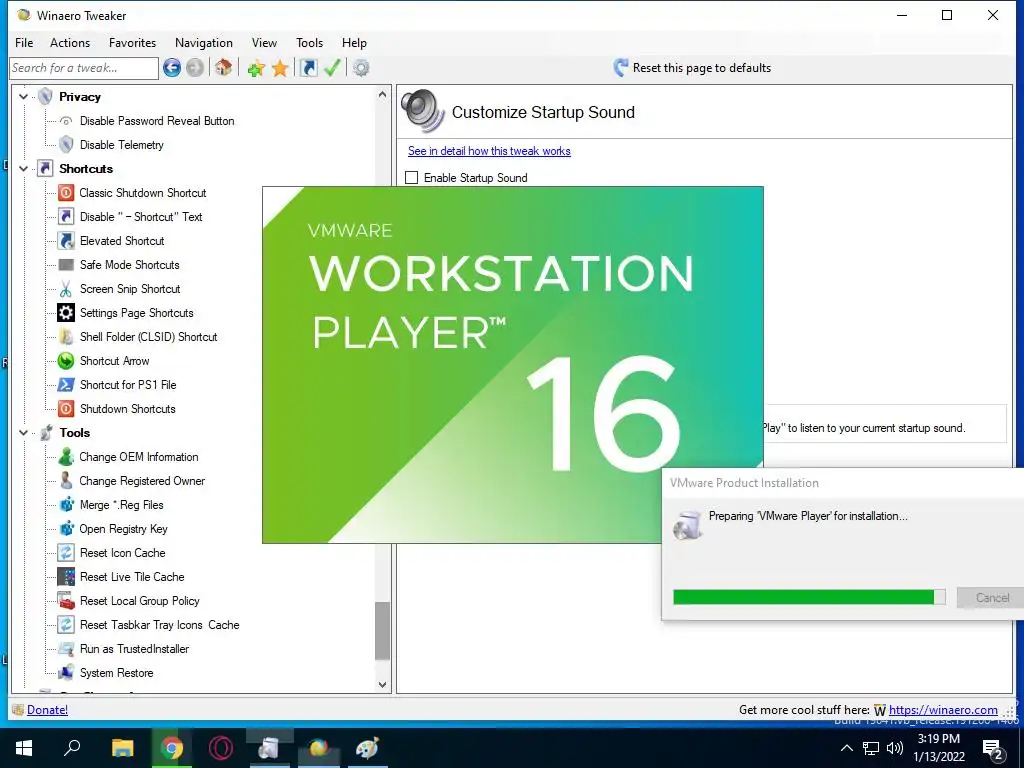The height and width of the screenshot is (768, 1024).
Task: Collapse the Tools tree group
Action: coord(24,432)
